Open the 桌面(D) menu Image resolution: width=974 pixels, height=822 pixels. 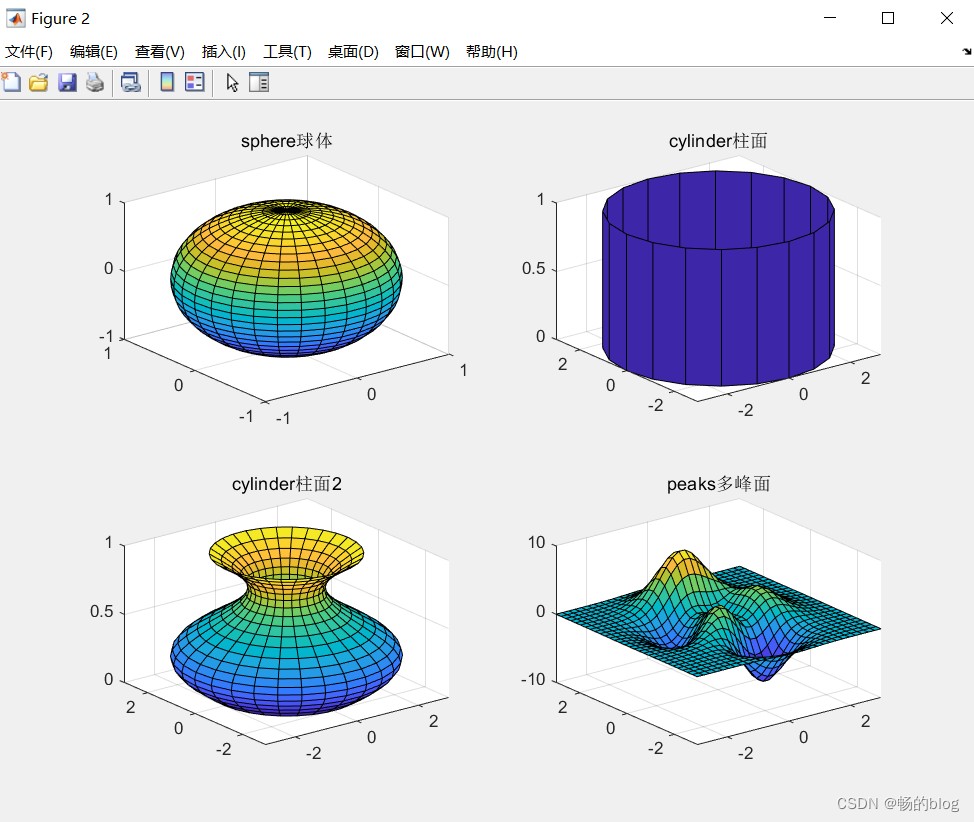tap(352, 52)
